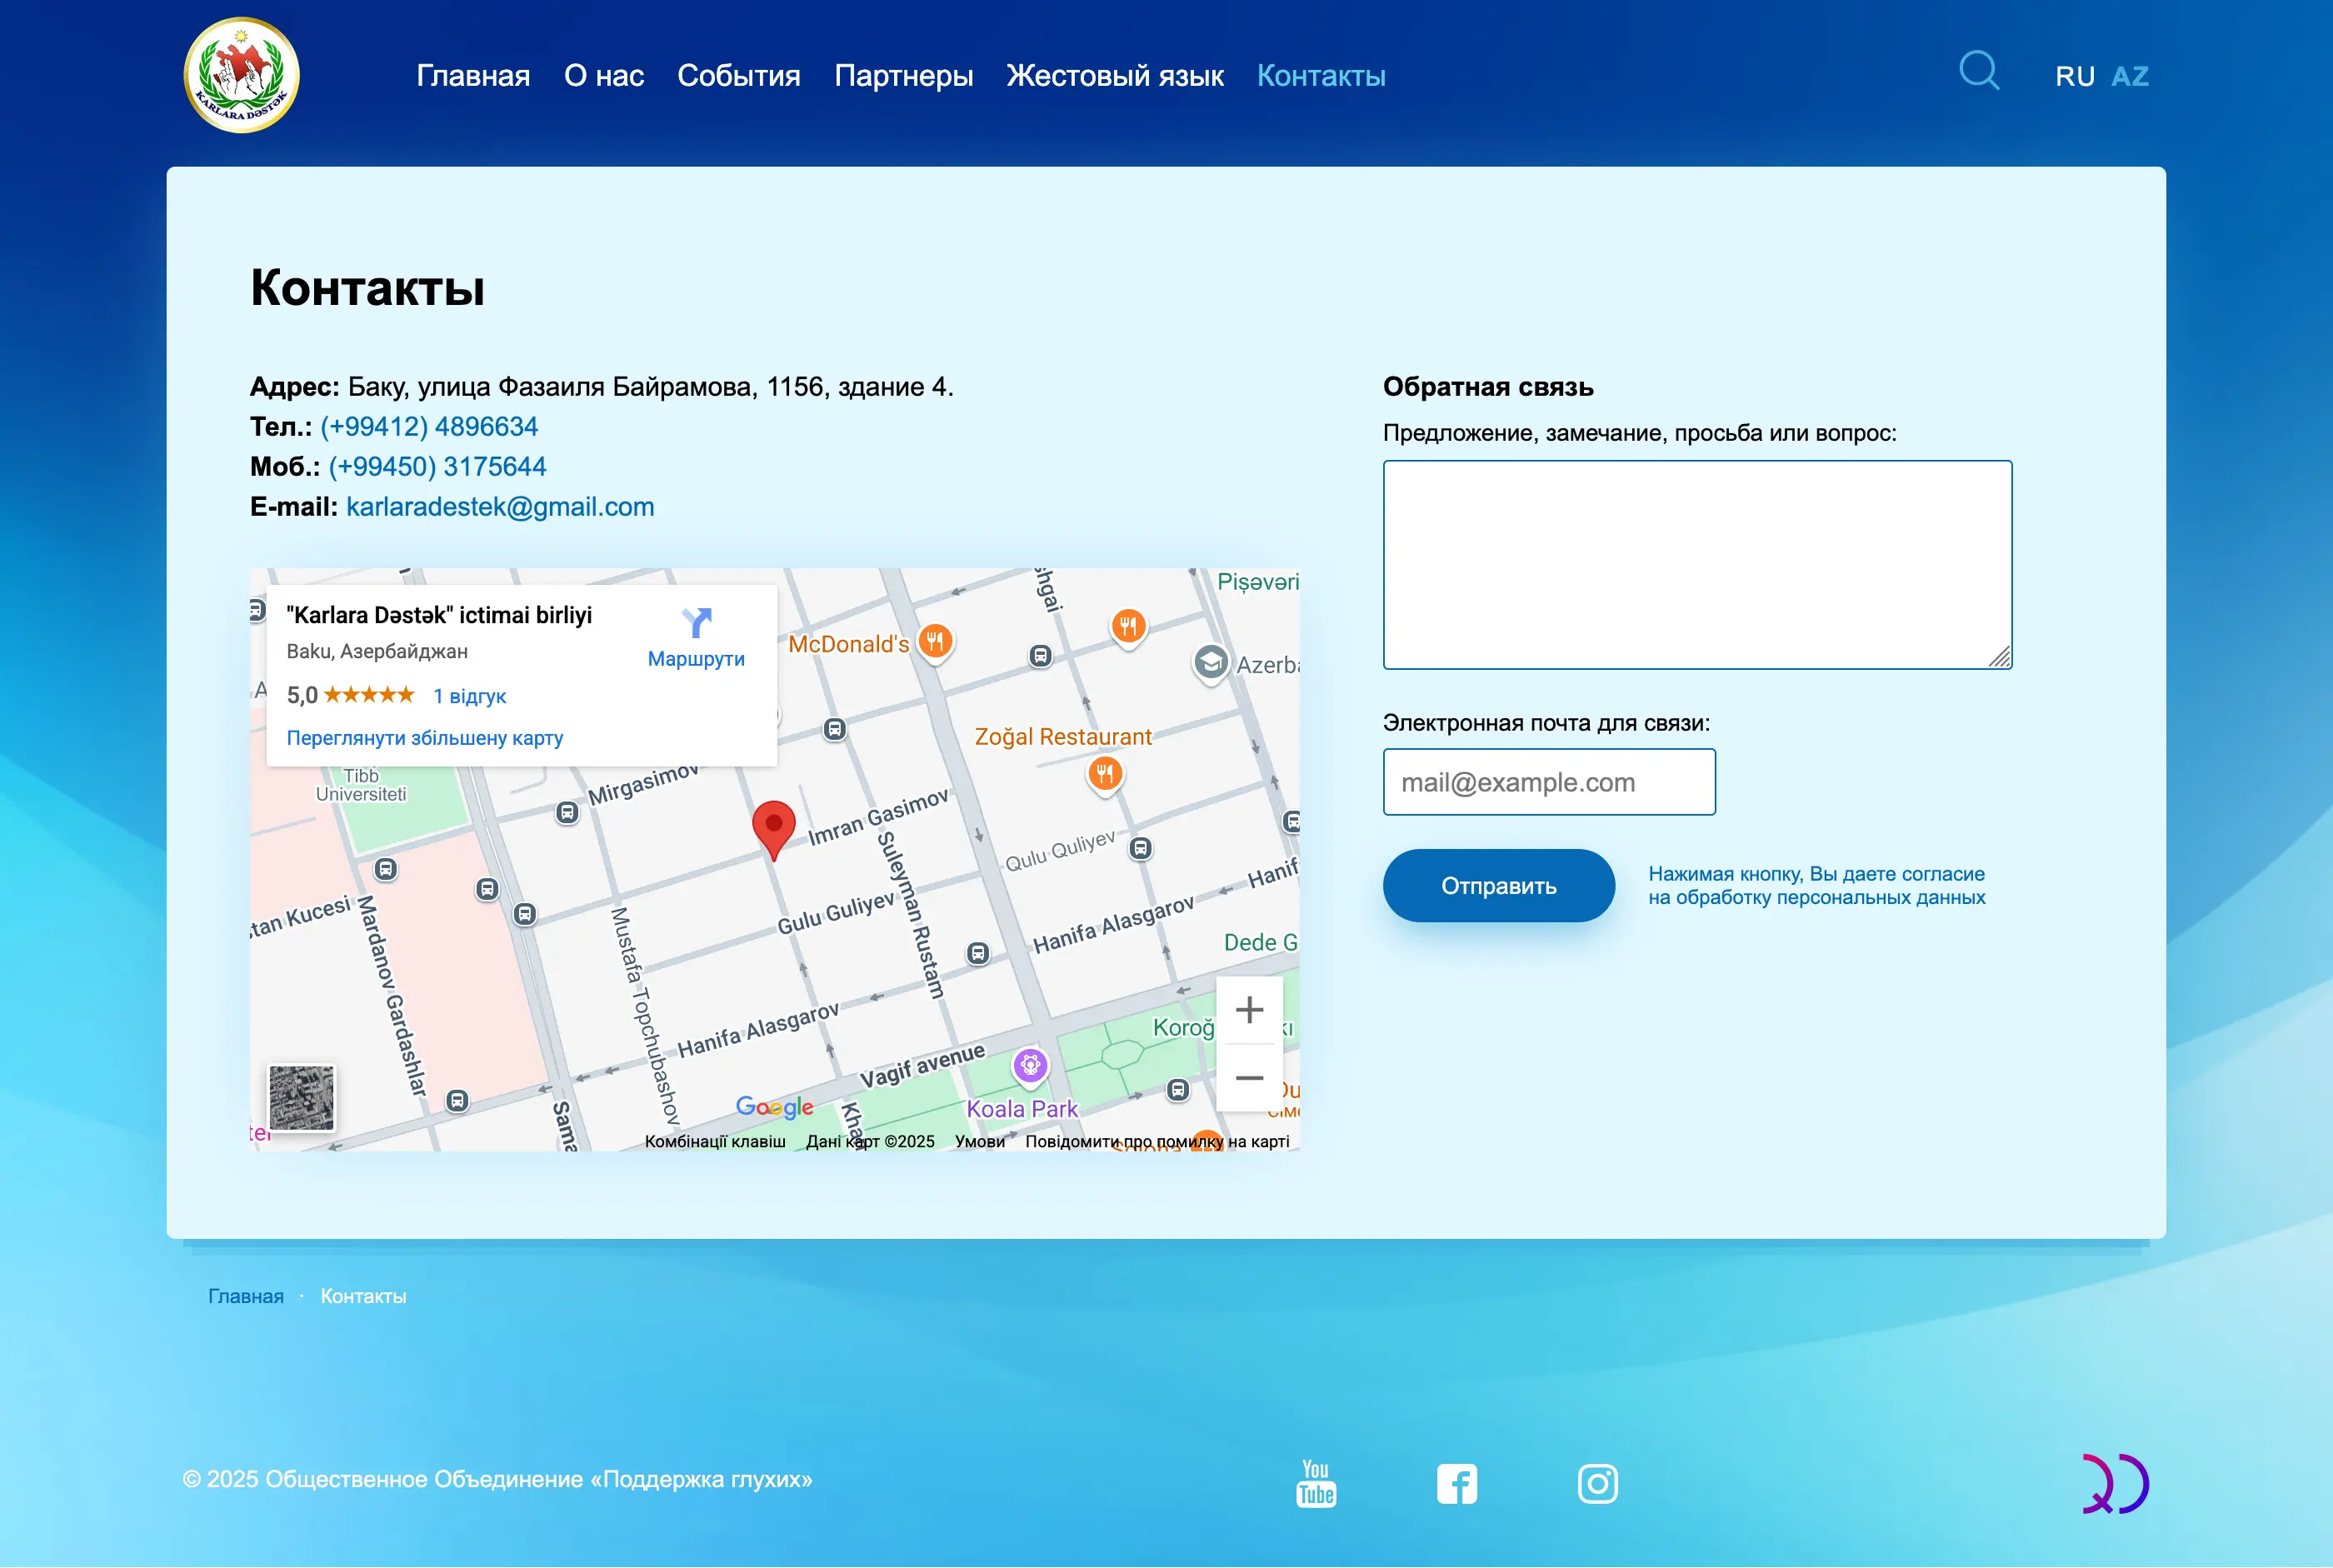This screenshot has height=1568, width=2333.
Task: Click the bus stop icon near Mirgasimov
Action: pyautogui.click(x=567, y=812)
